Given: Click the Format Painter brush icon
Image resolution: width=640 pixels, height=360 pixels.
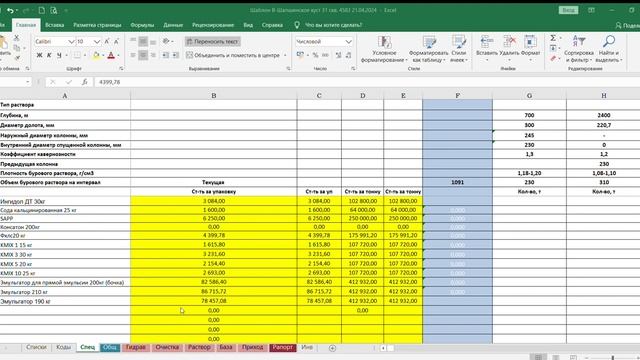Looking at the screenshot, I should point(17,58).
